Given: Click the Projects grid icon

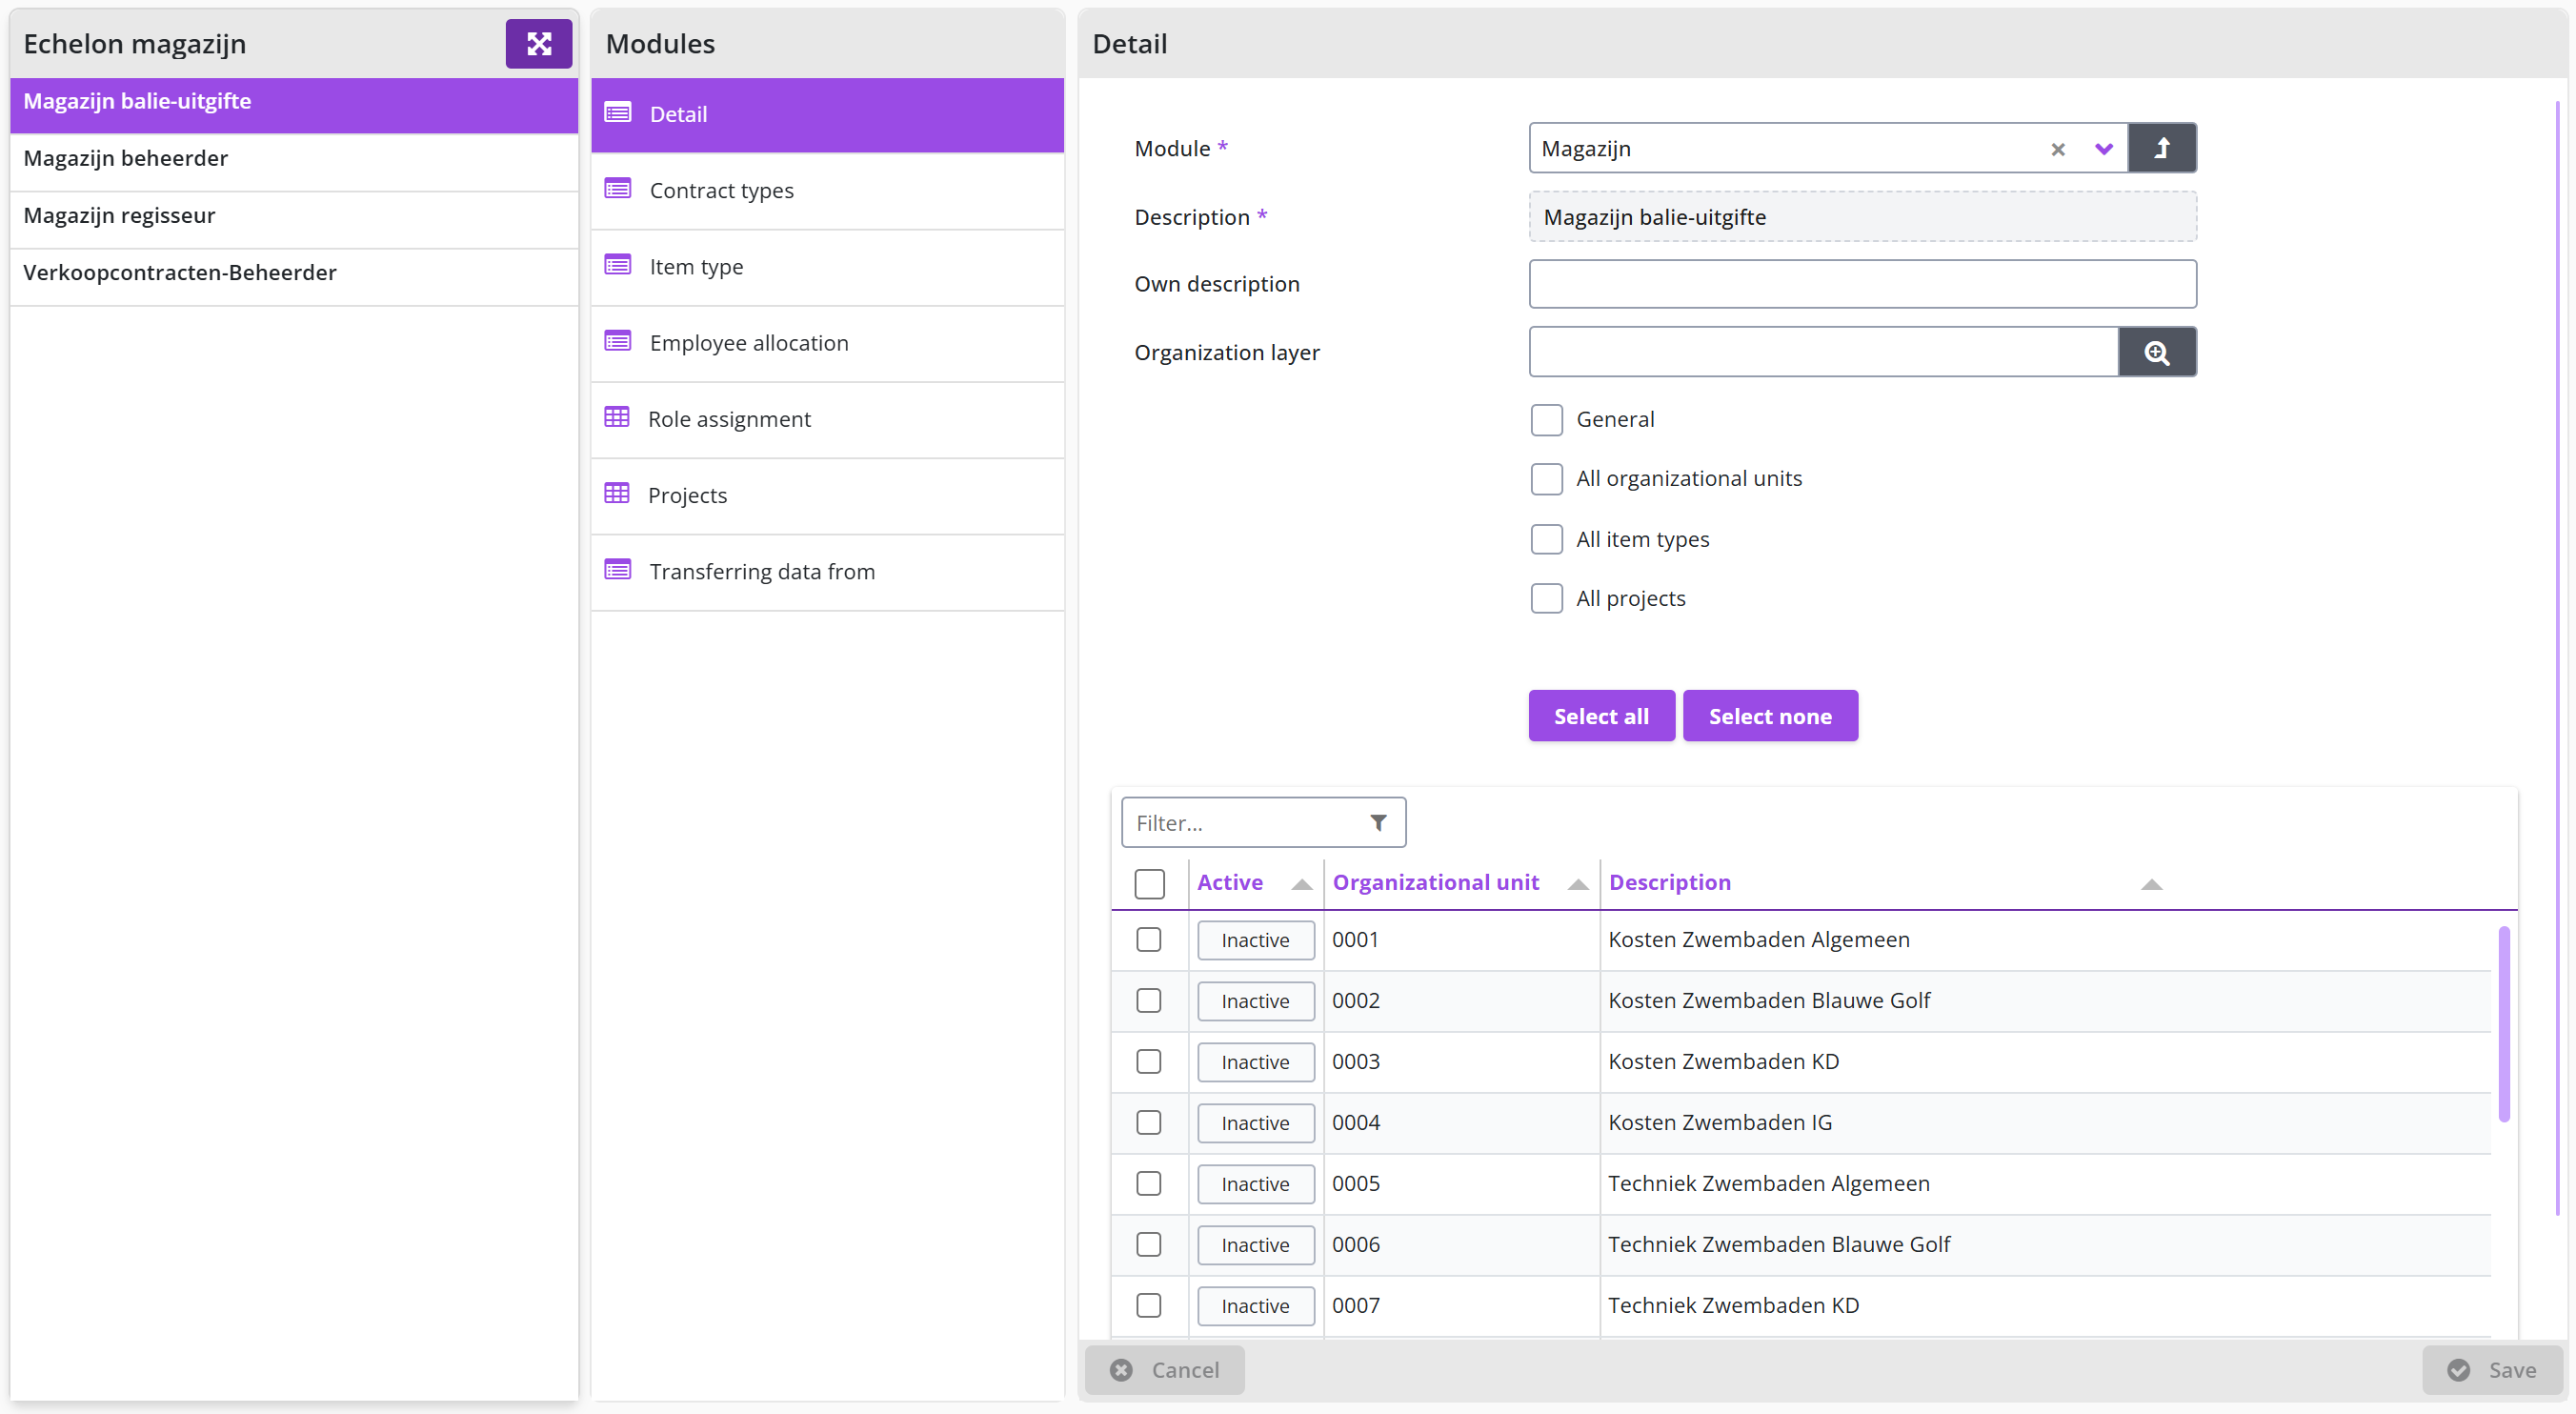Looking at the screenshot, I should pos(617,493).
